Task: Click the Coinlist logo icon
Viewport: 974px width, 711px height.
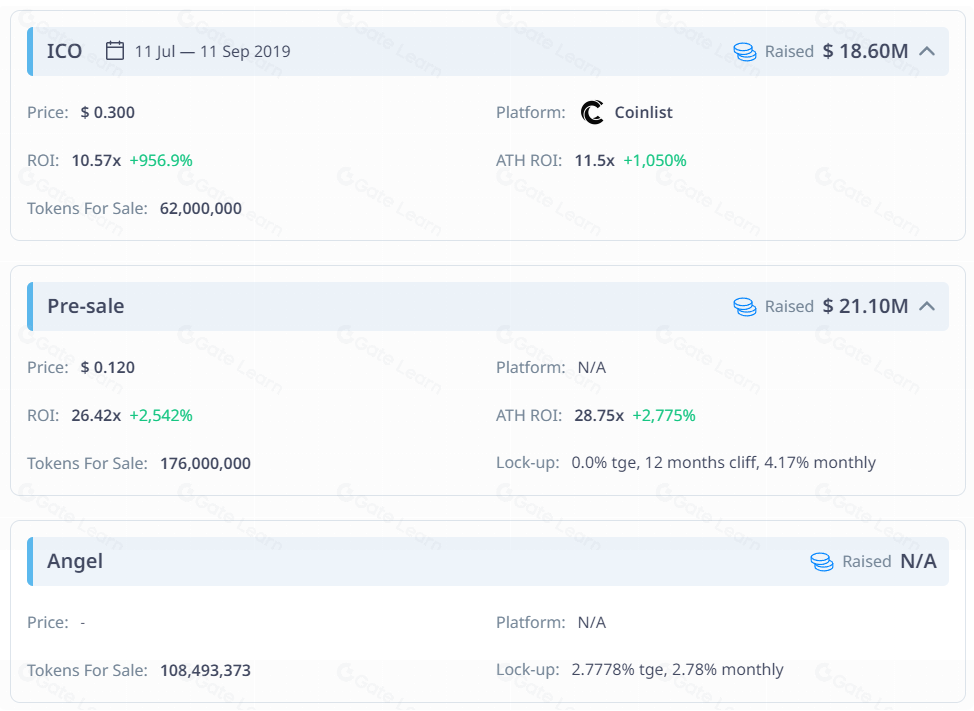Action: [x=592, y=113]
